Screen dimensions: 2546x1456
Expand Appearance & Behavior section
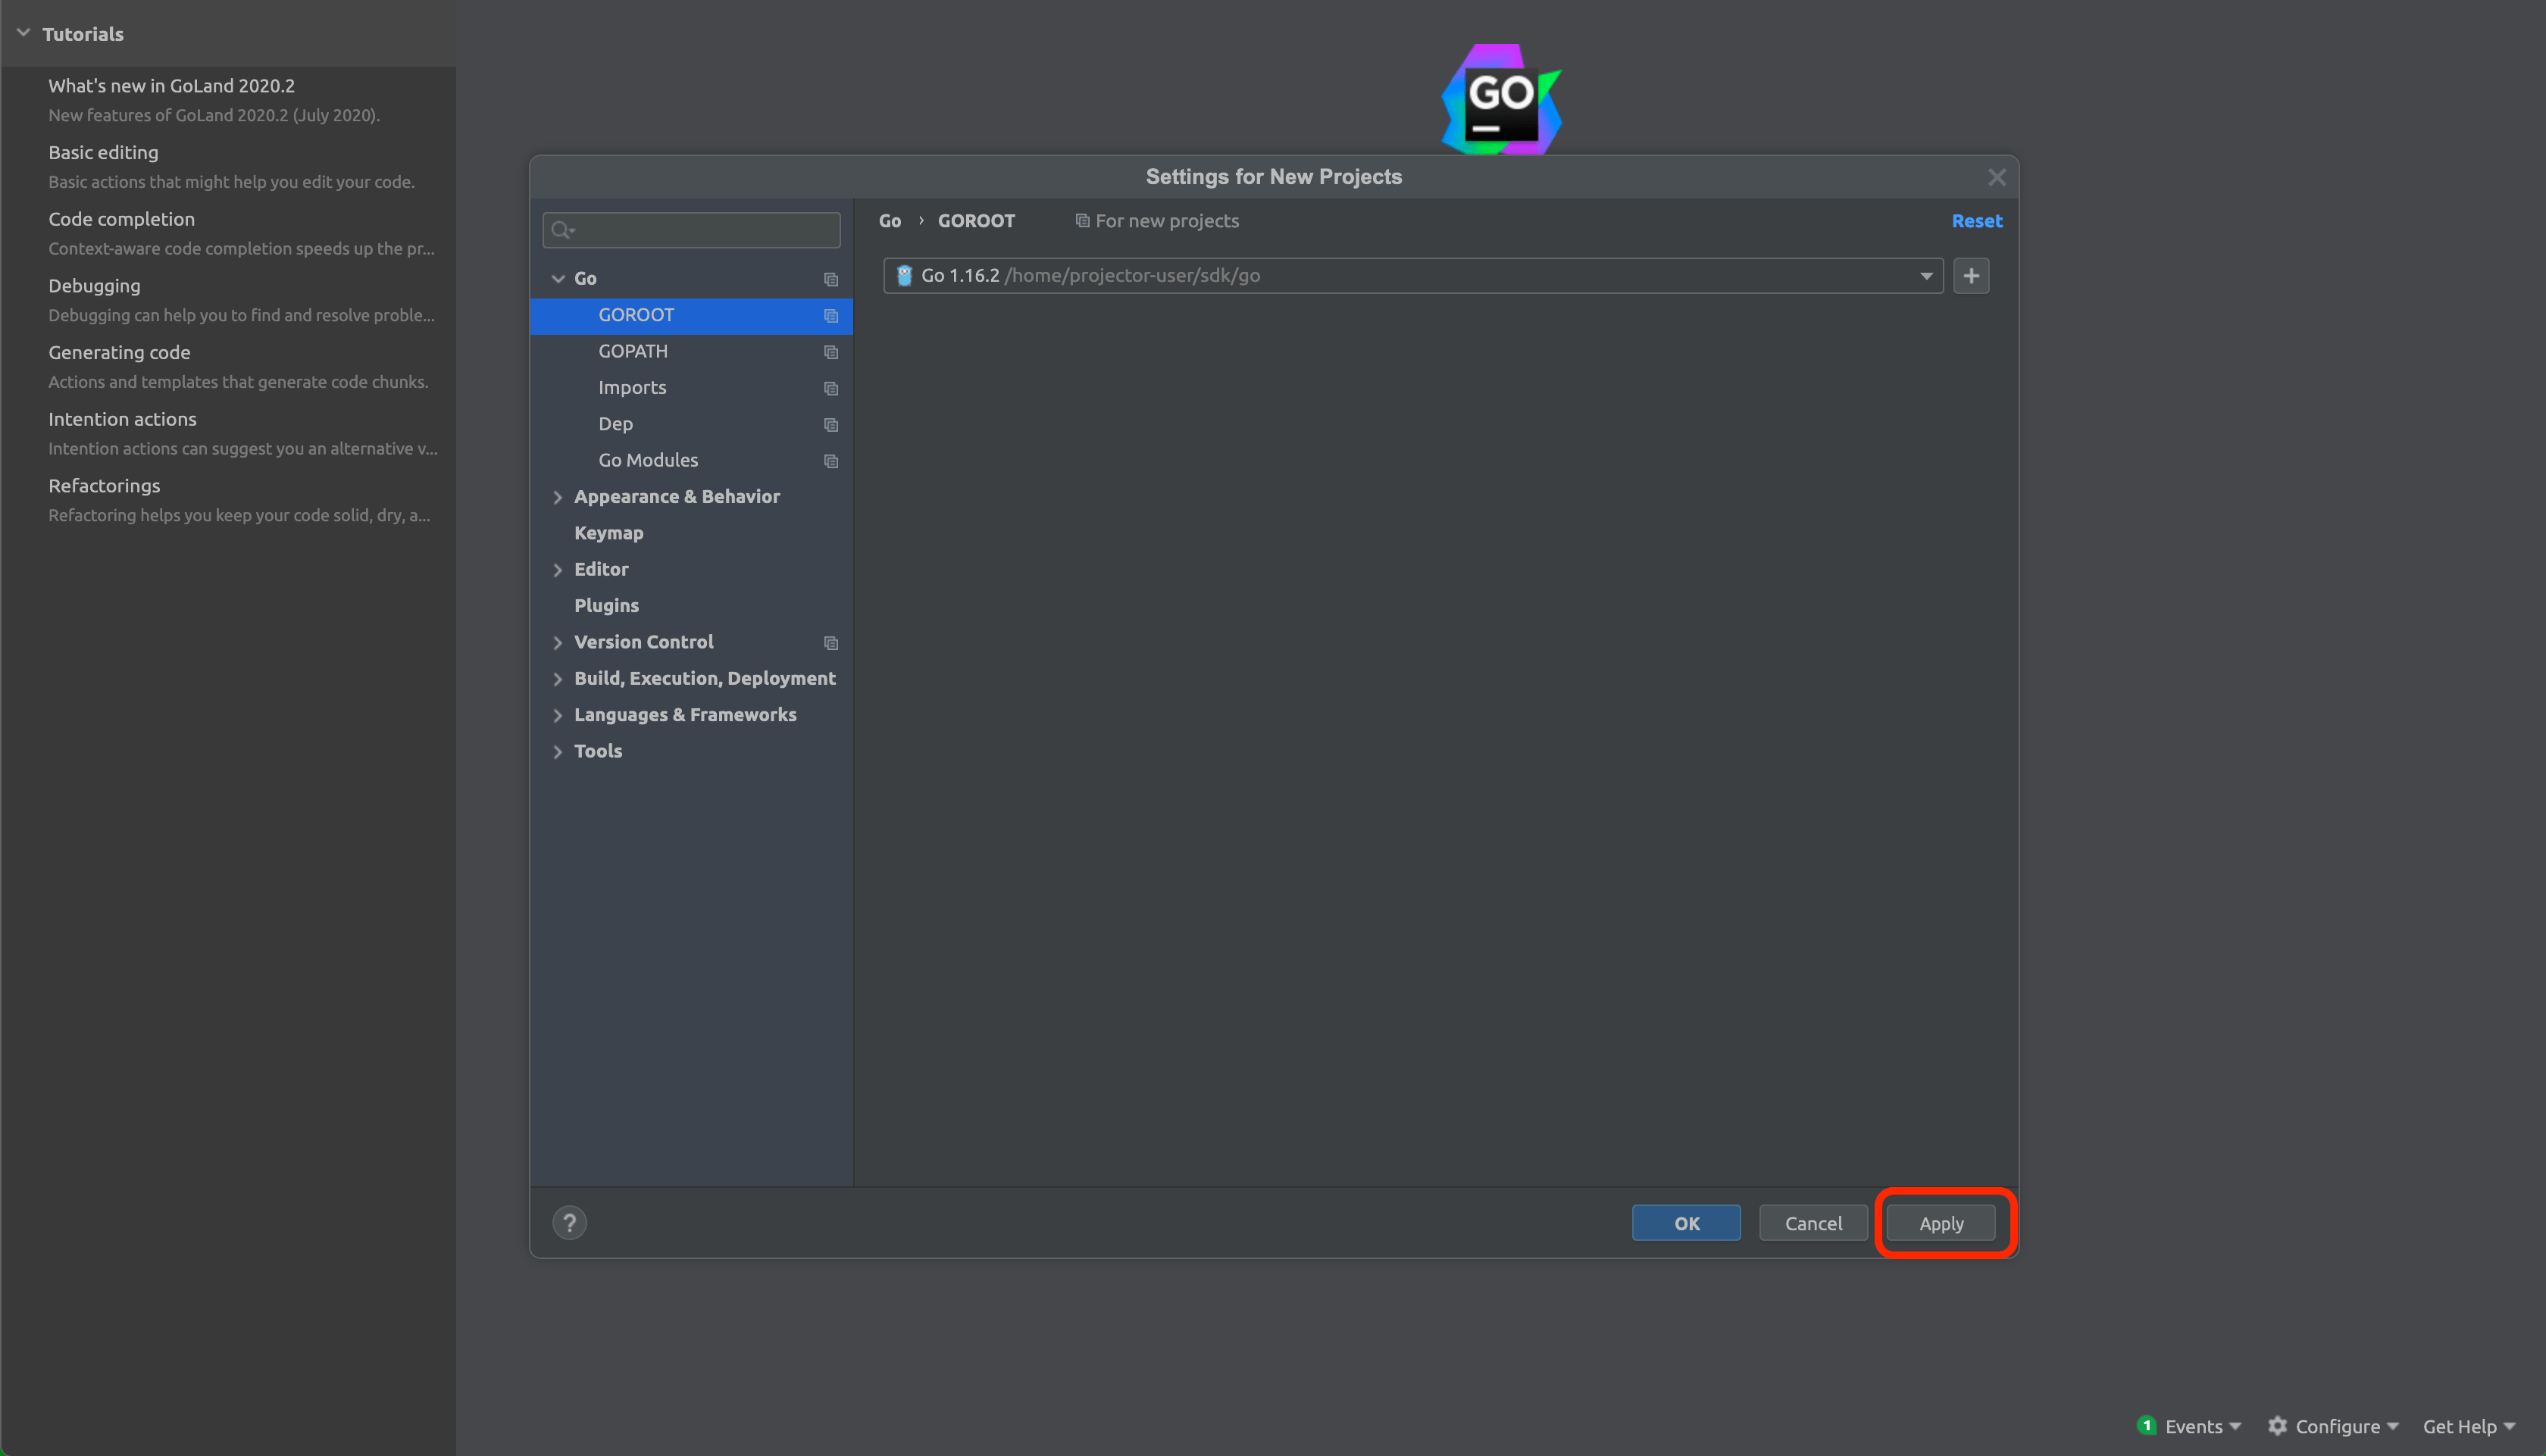click(x=558, y=497)
